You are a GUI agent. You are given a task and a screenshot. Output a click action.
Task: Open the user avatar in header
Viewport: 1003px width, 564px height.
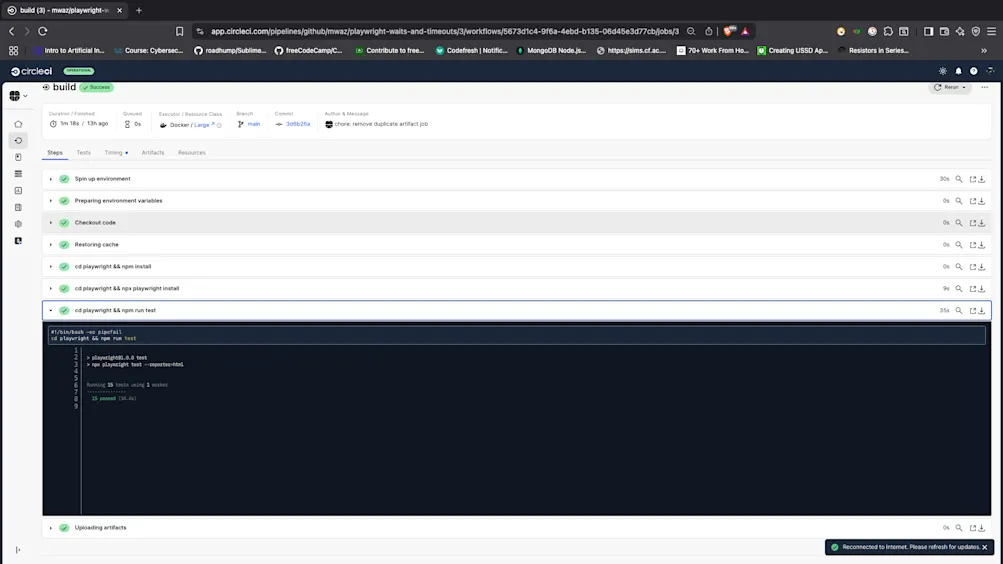coord(990,71)
